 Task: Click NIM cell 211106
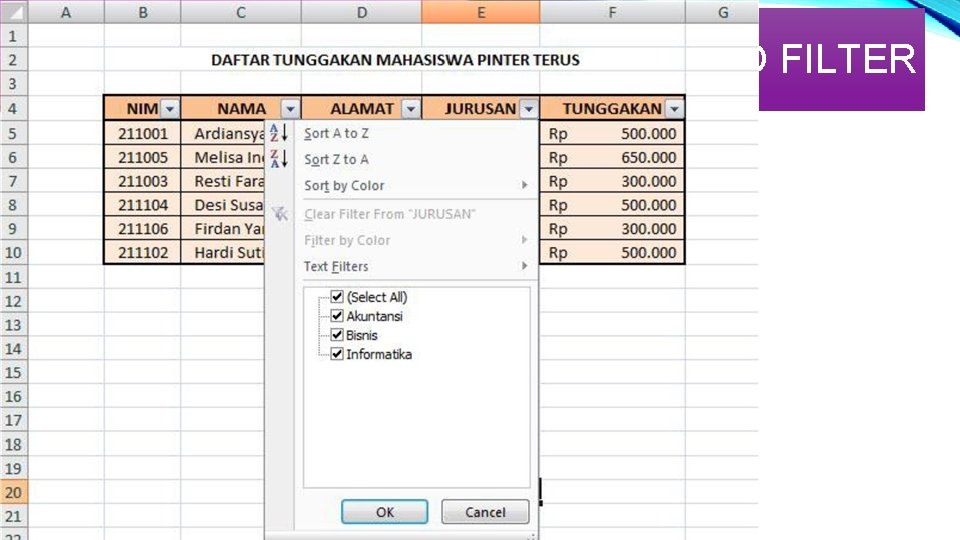(143, 229)
